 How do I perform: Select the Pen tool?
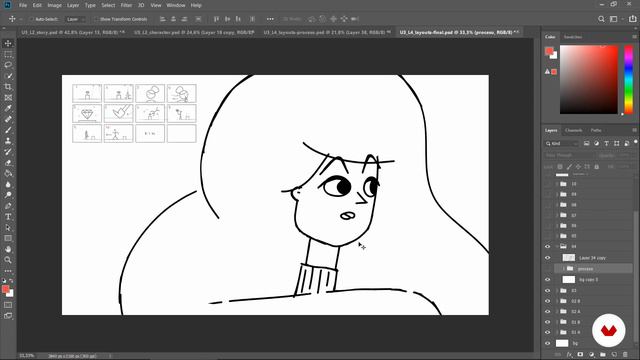click(8, 206)
